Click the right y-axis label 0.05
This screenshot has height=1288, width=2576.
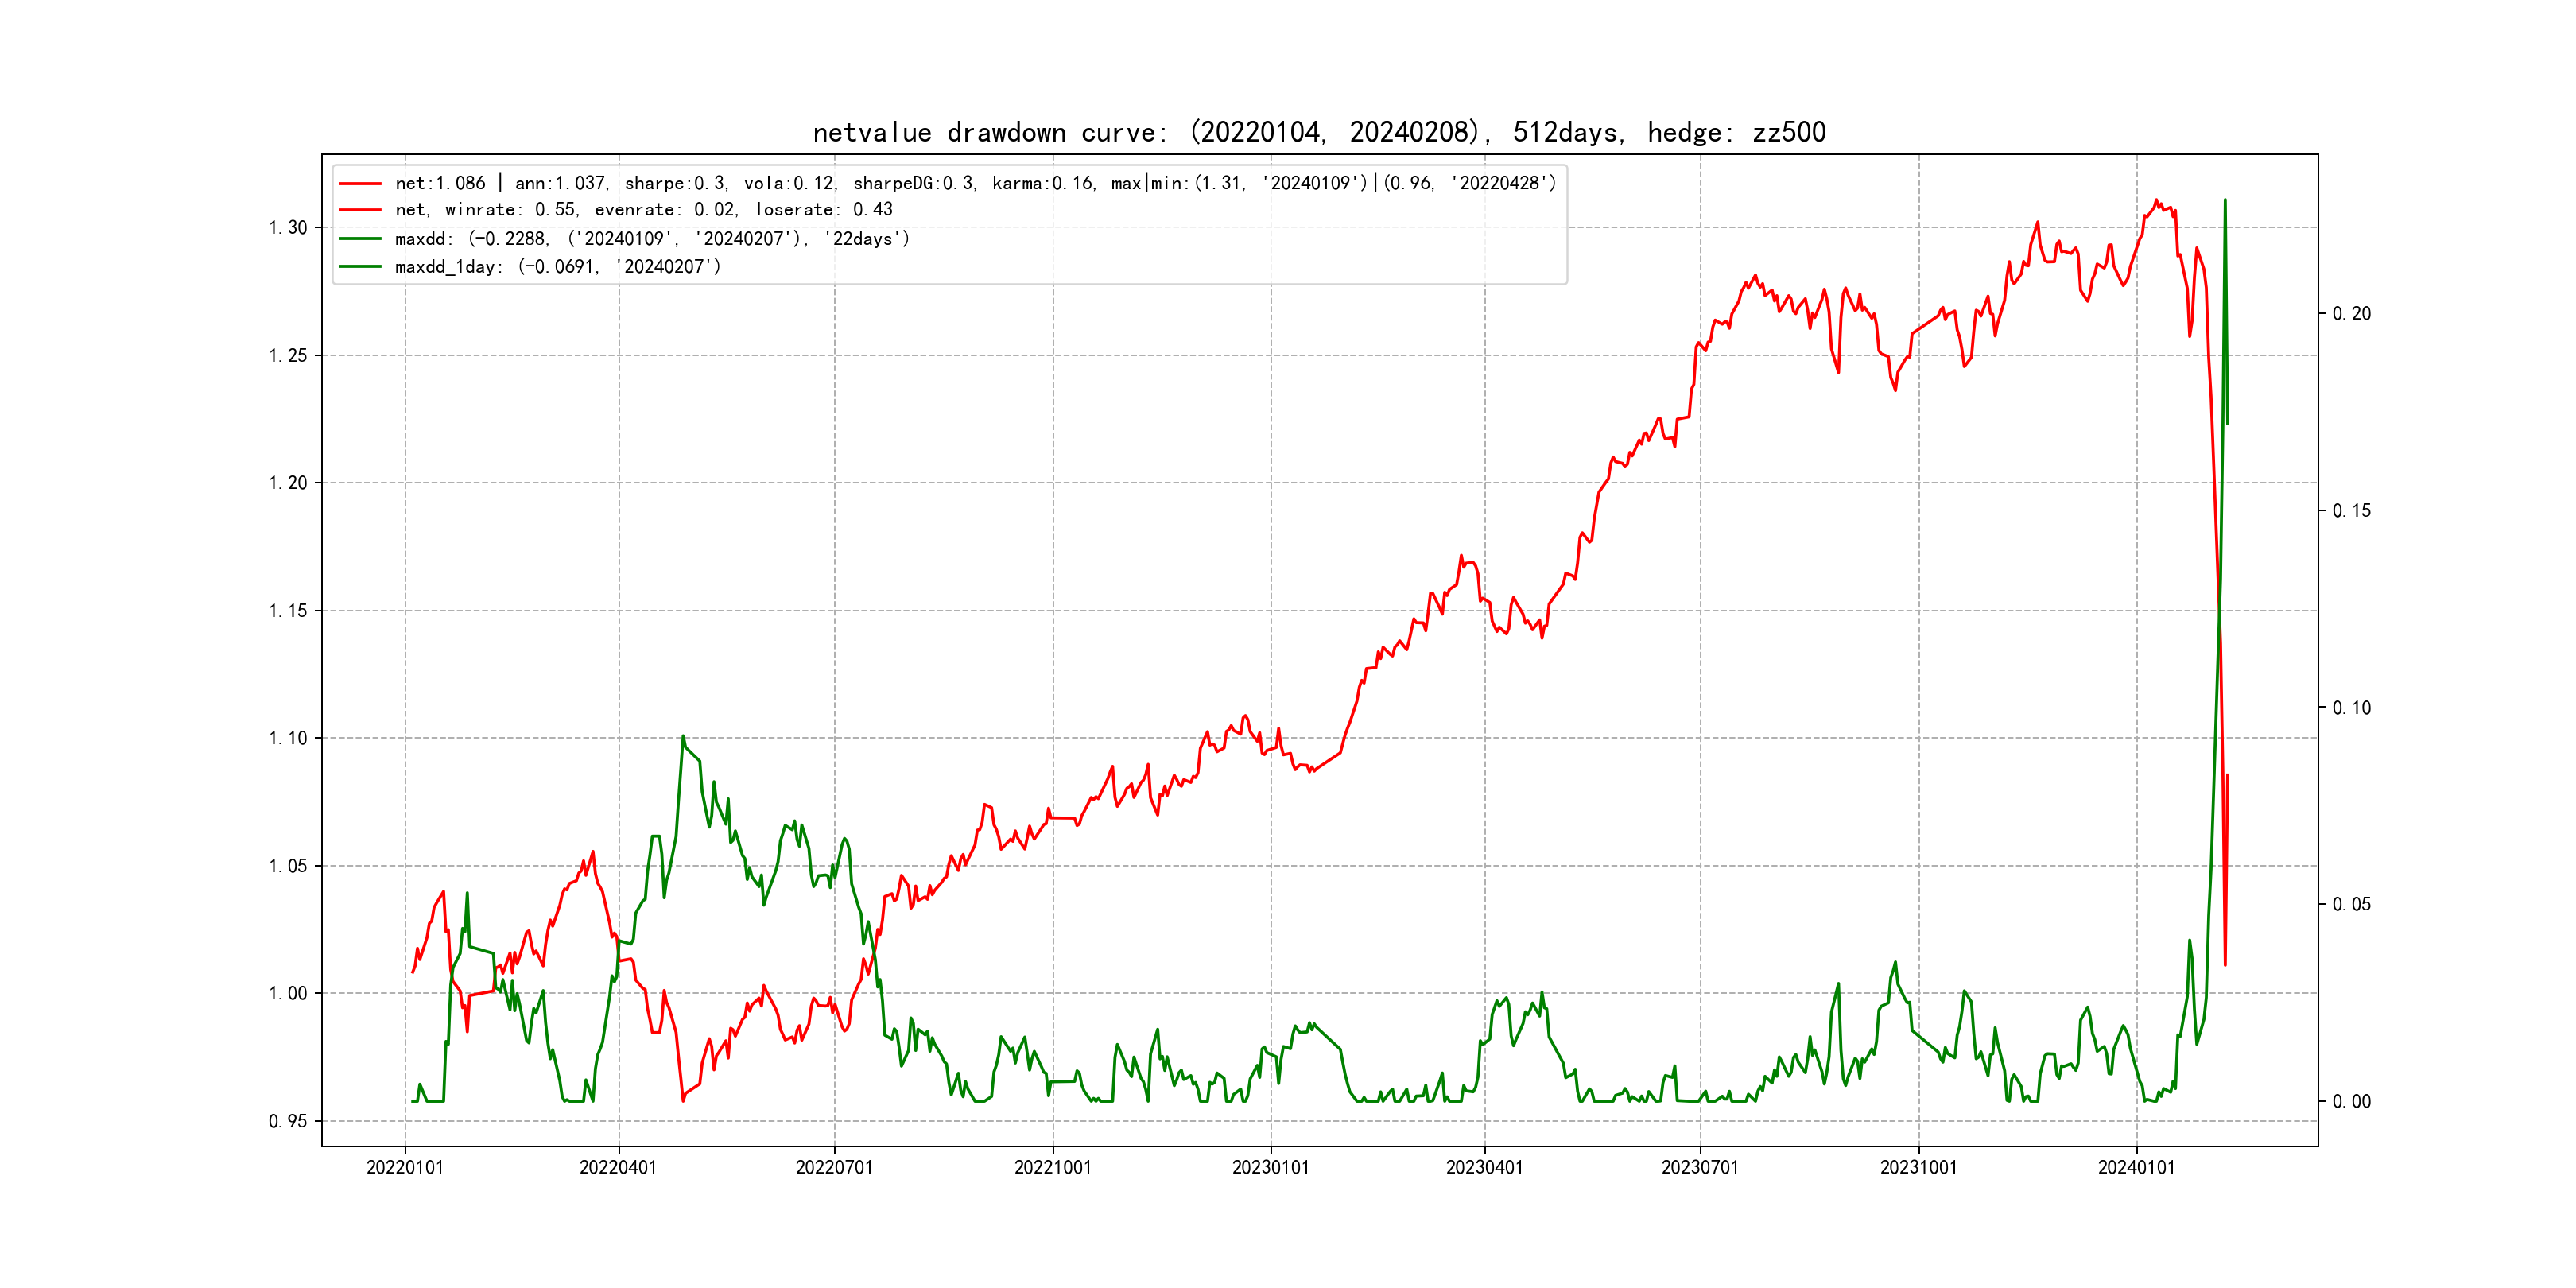click(x=2351, y=905)
